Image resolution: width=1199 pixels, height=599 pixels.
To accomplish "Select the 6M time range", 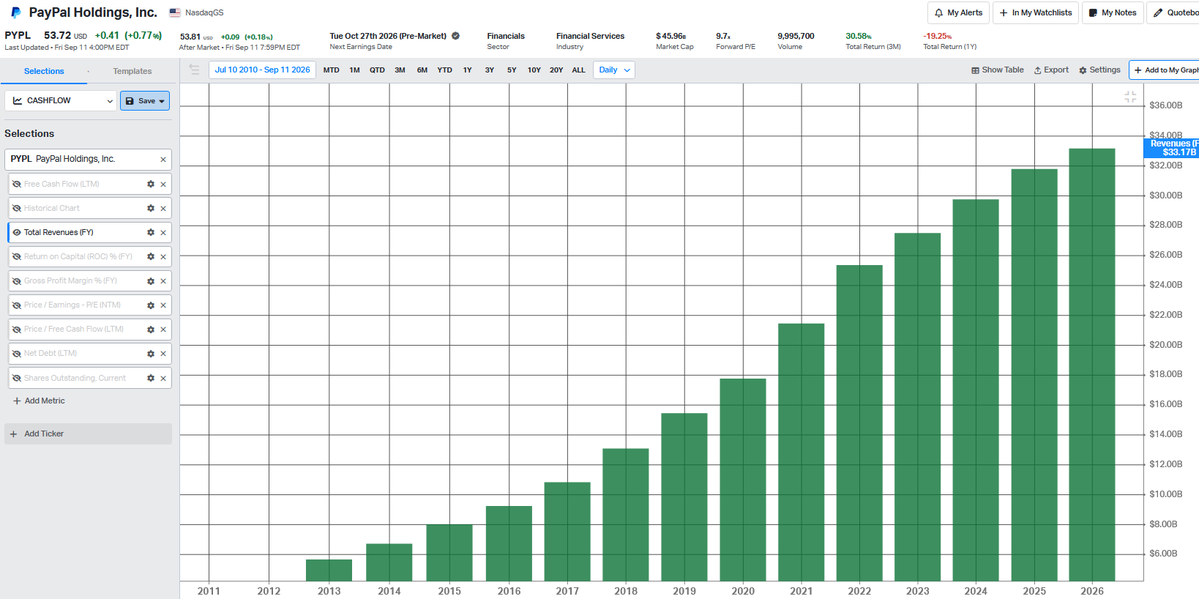I will 422,70.
